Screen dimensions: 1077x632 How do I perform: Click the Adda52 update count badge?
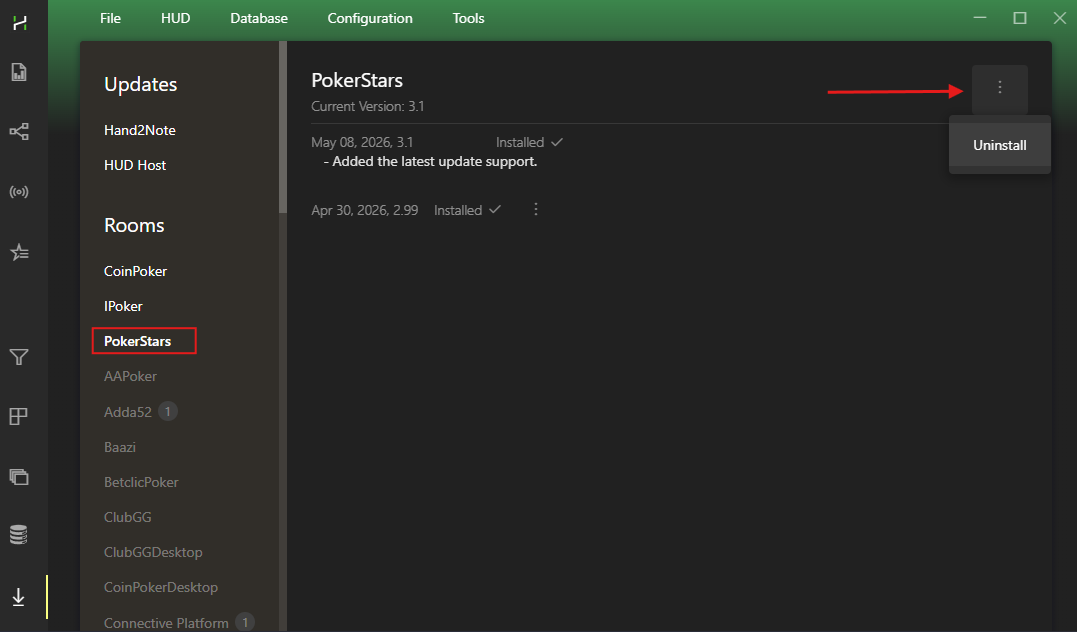tap(168, 411)
